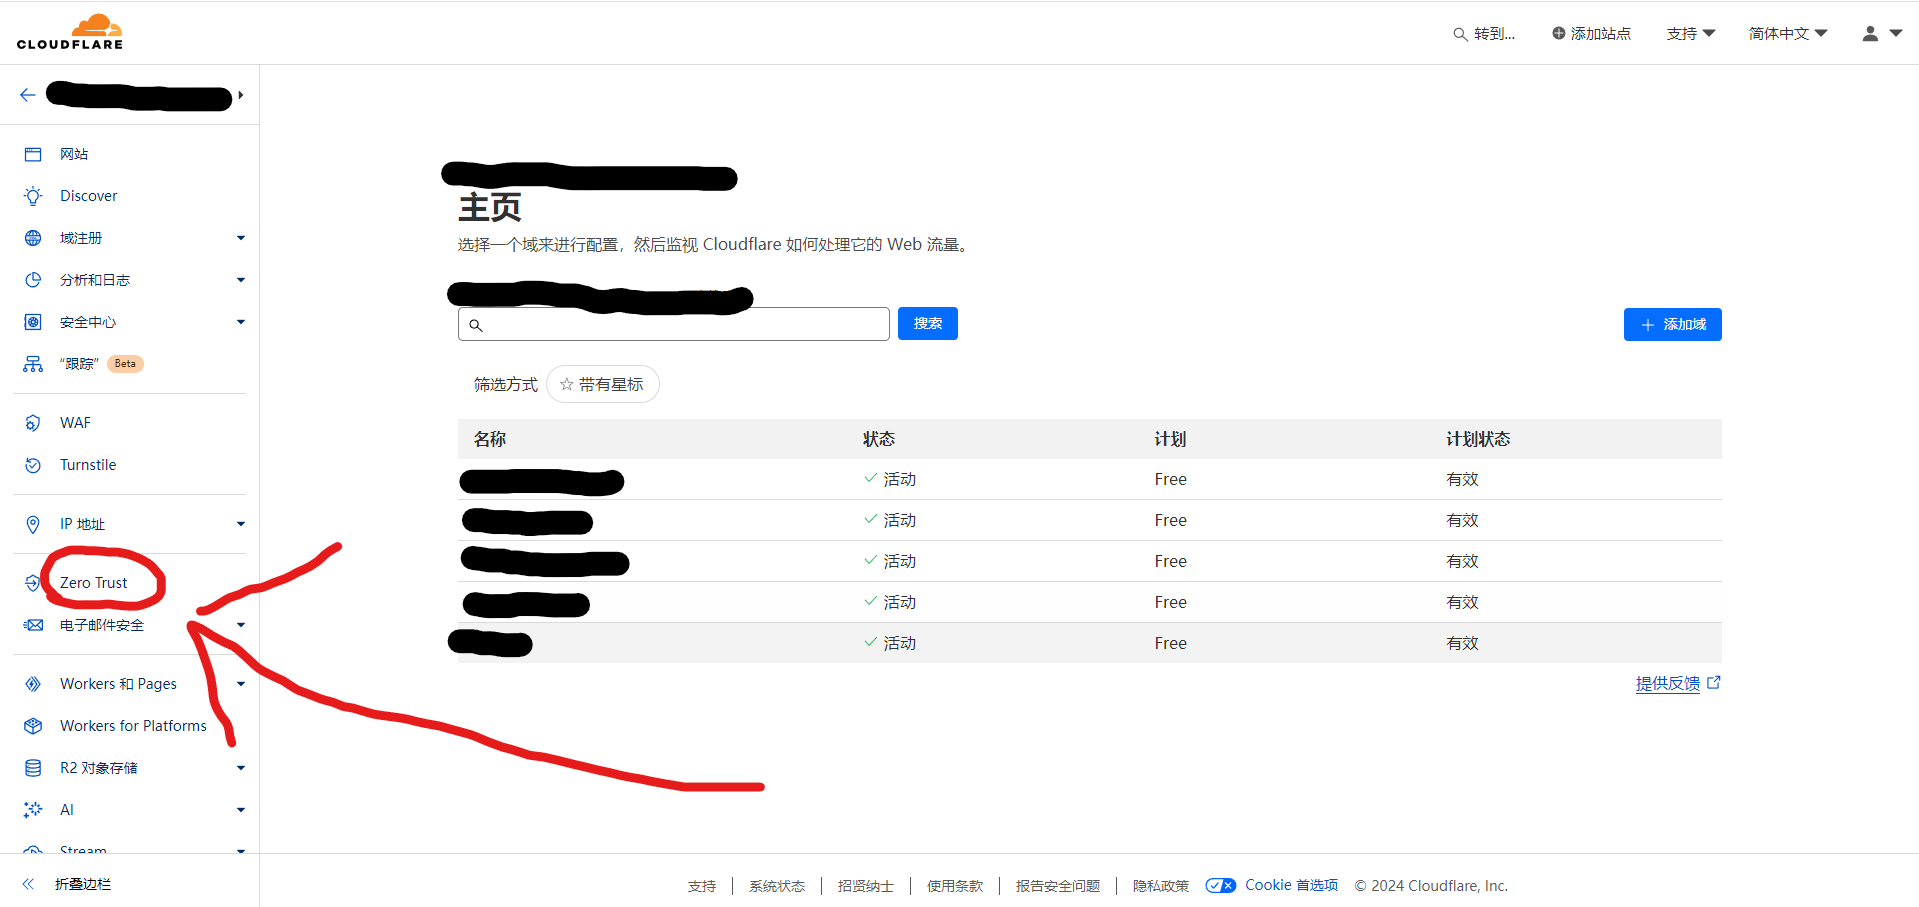Image resolution: width=1919 pixels, height=907 pixels.
Task: Expand the 分析和日志 submenu arrow
Action: click(240, 280)
